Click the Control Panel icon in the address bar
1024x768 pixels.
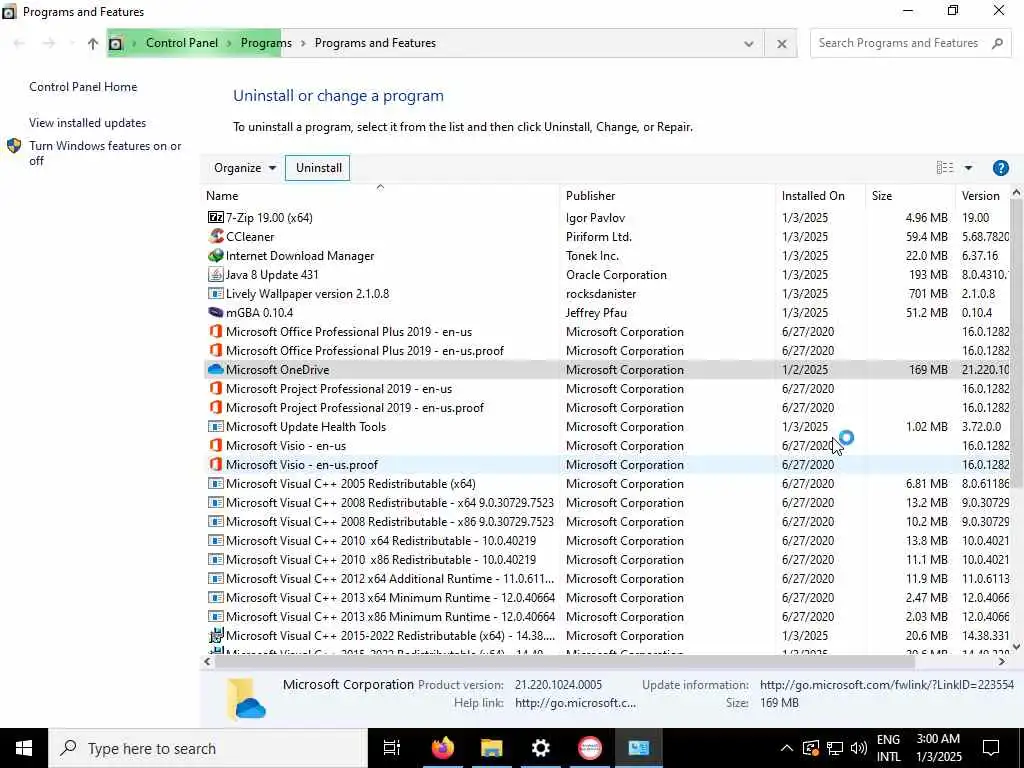116,43
